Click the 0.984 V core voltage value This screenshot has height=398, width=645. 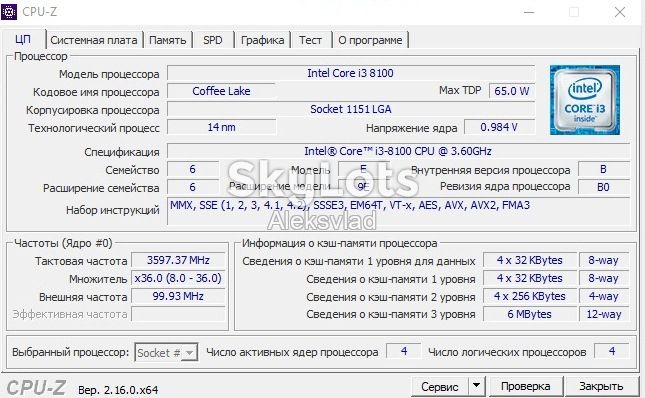click(499, 127)
